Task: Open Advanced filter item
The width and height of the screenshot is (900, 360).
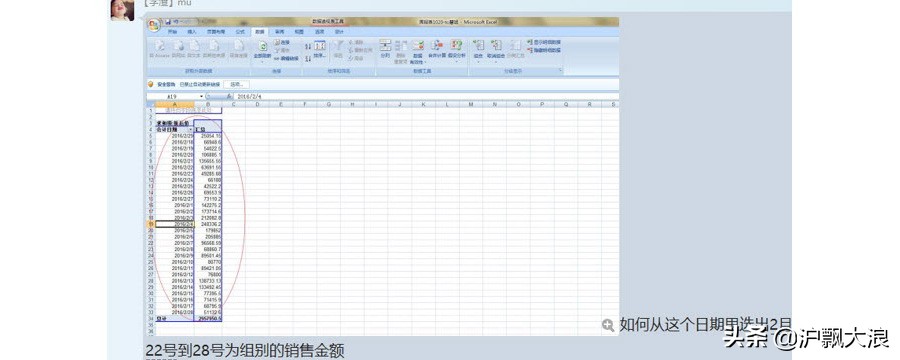Action: [356, 58]
